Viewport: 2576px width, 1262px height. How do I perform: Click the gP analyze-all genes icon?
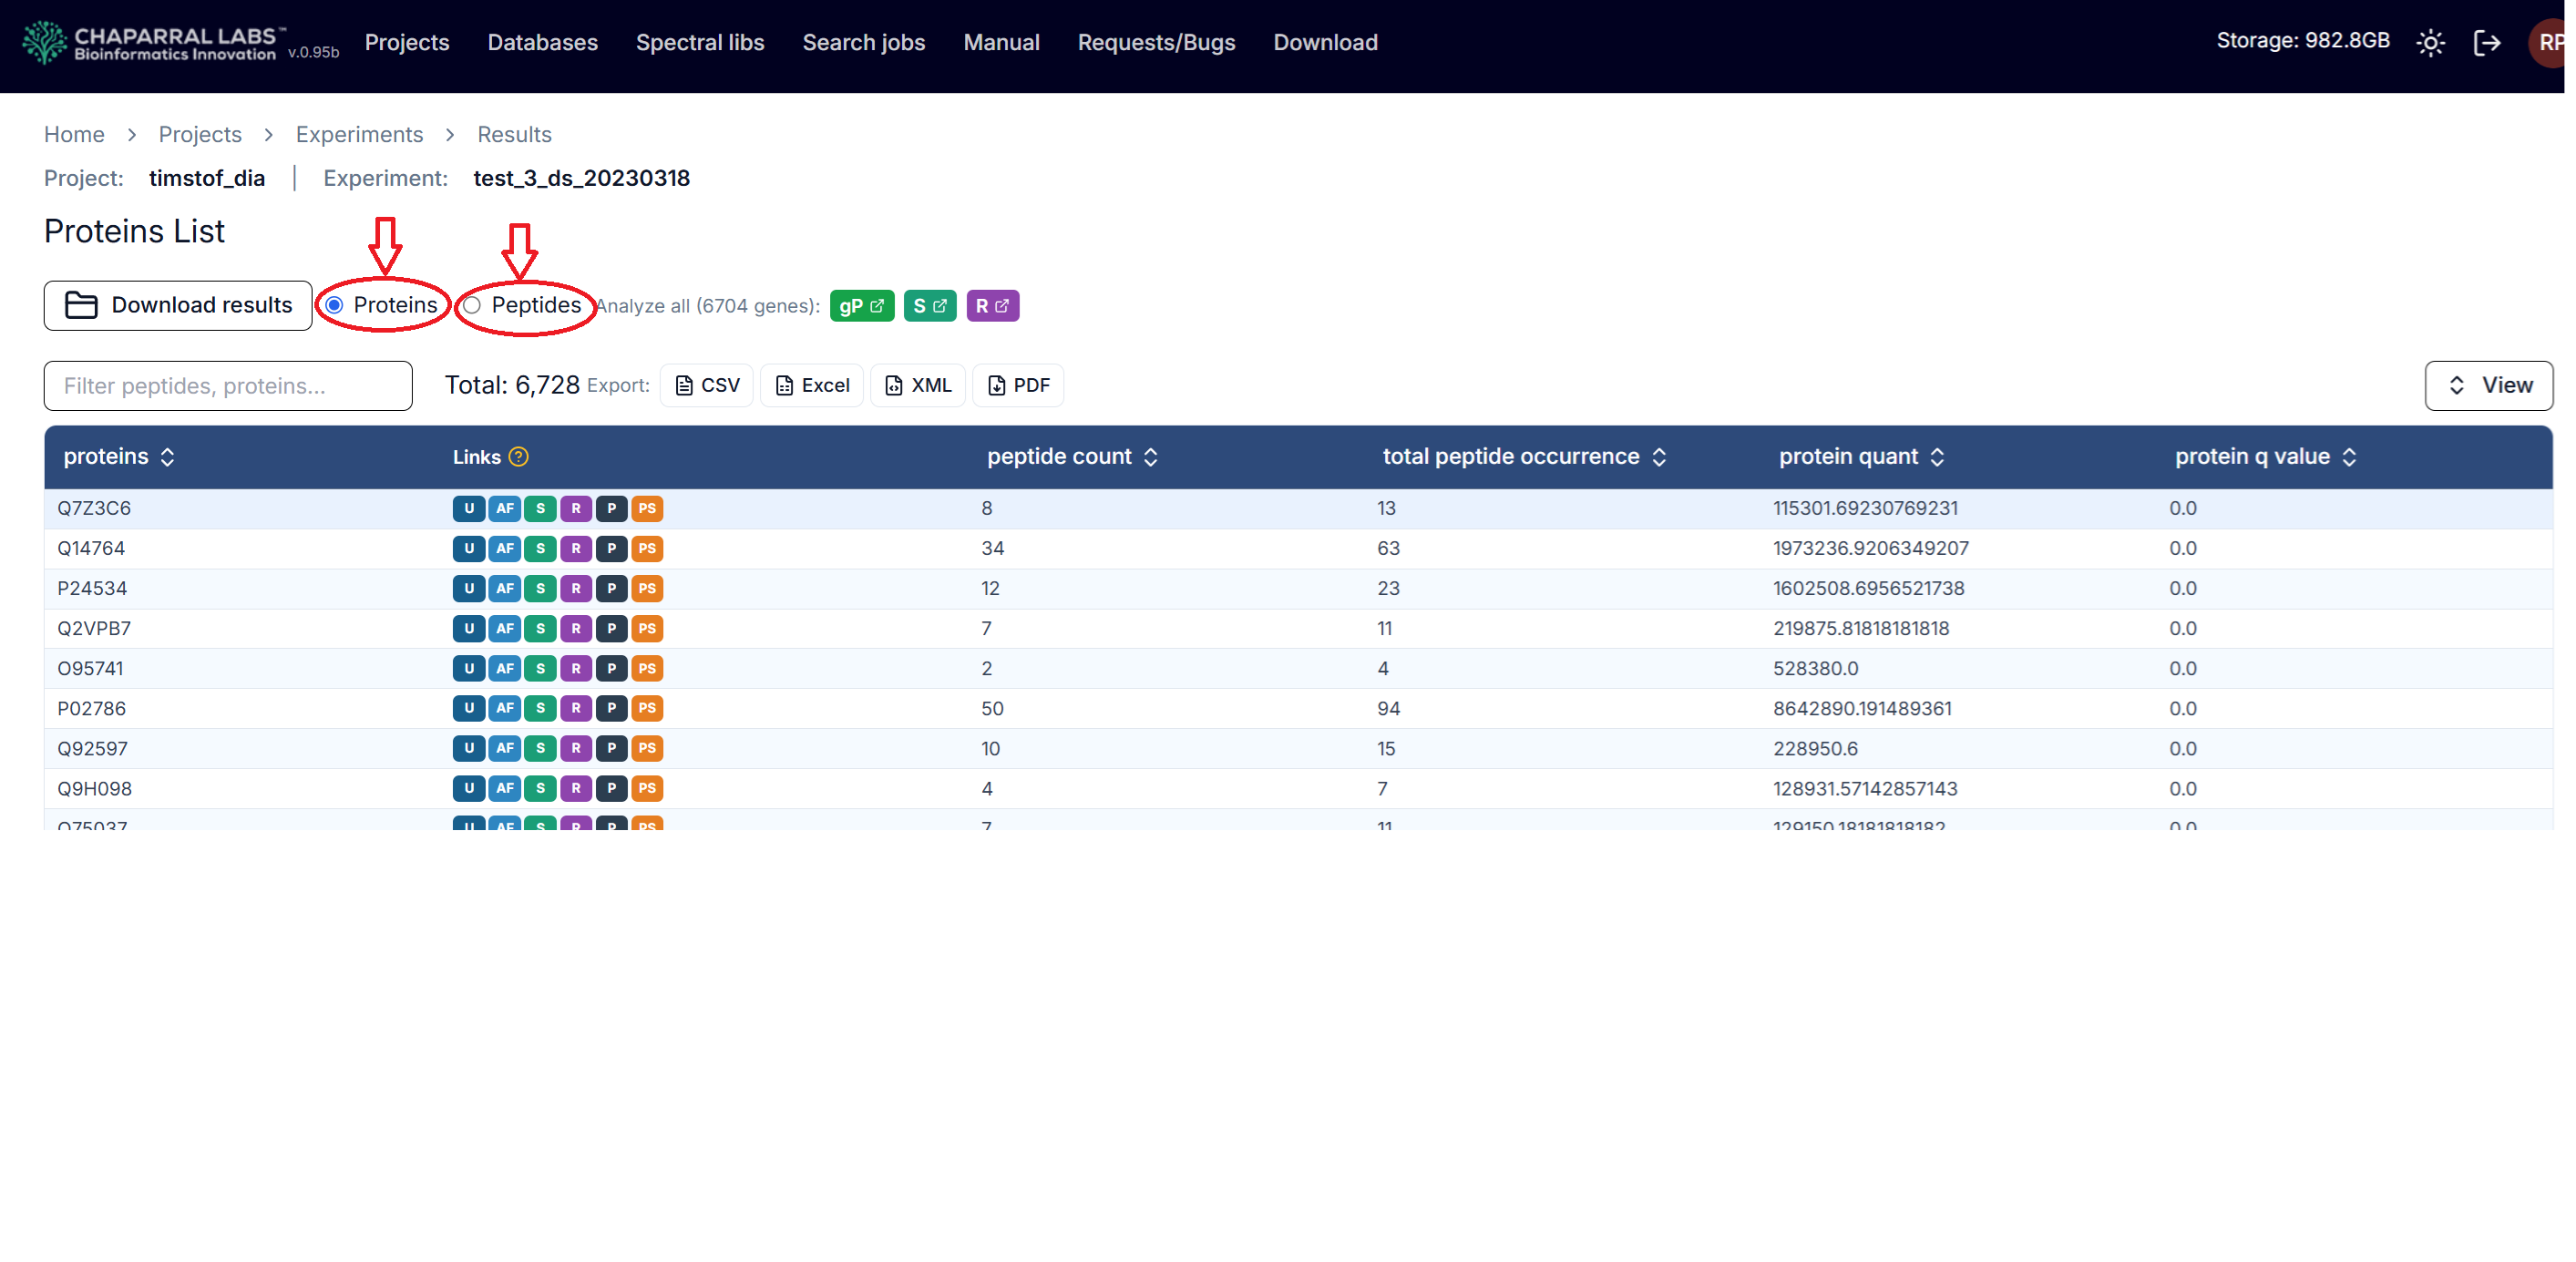pos(861,306)
